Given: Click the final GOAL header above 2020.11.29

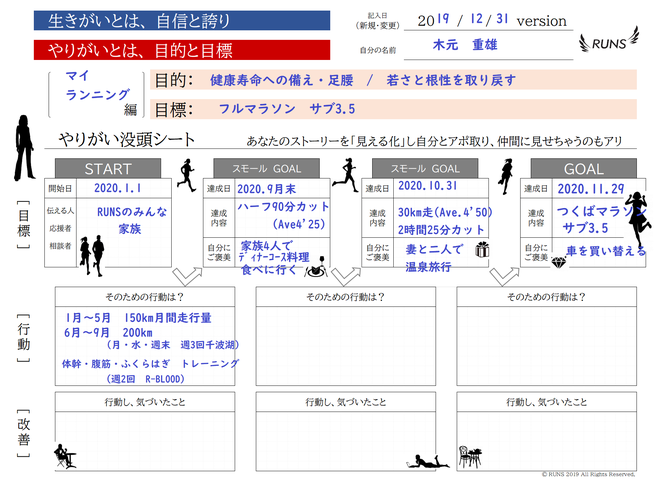Looking at the screenshot, I should (584, 168).
